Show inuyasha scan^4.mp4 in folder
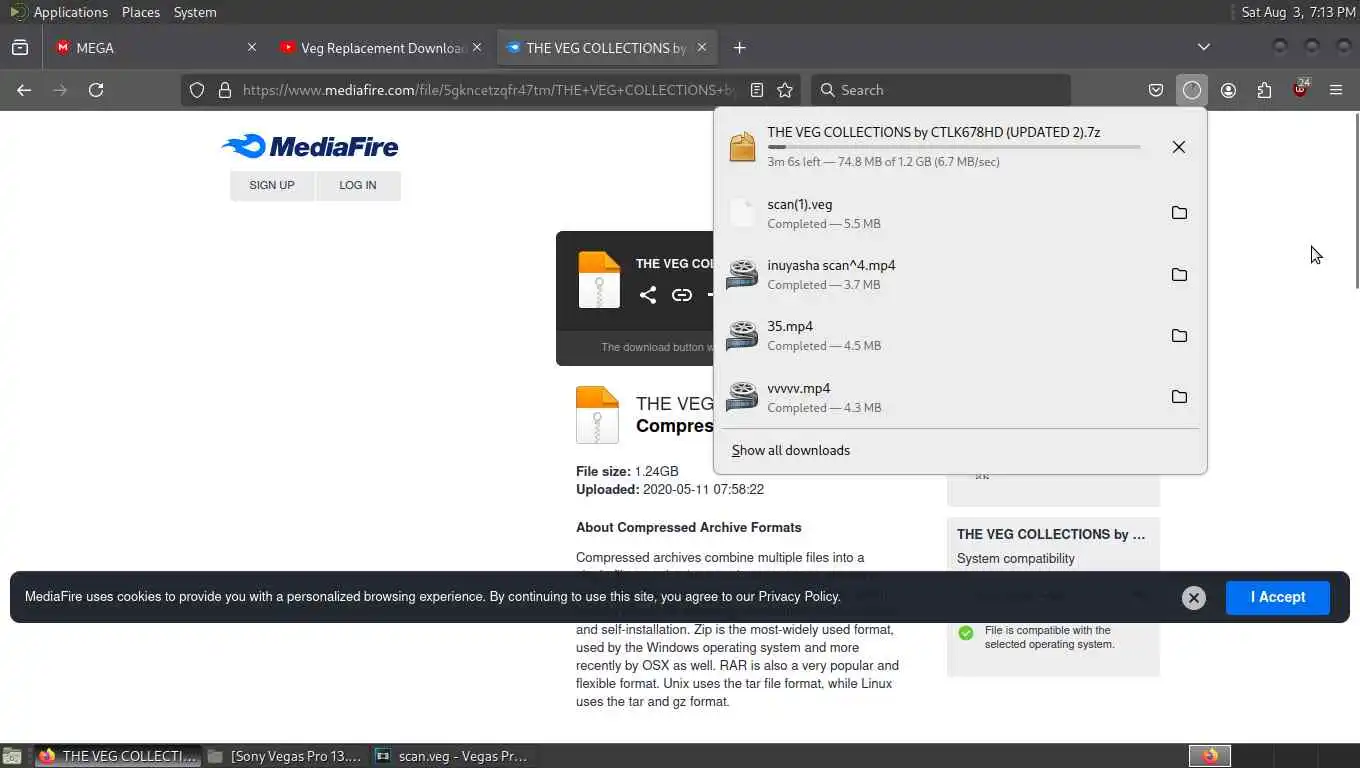 click(x=1179, y=275)
